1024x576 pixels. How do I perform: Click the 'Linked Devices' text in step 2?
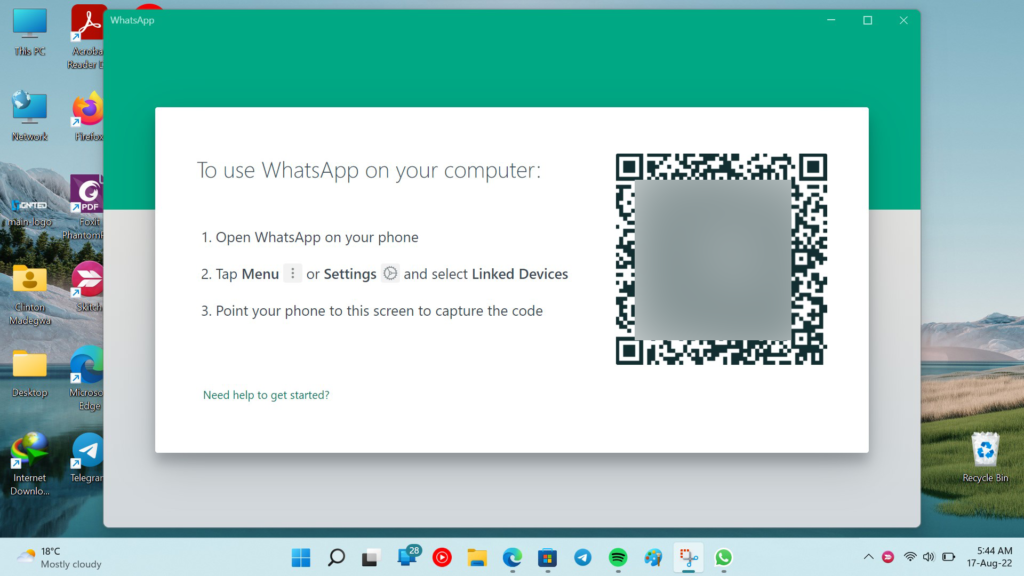tap(520, 274)
